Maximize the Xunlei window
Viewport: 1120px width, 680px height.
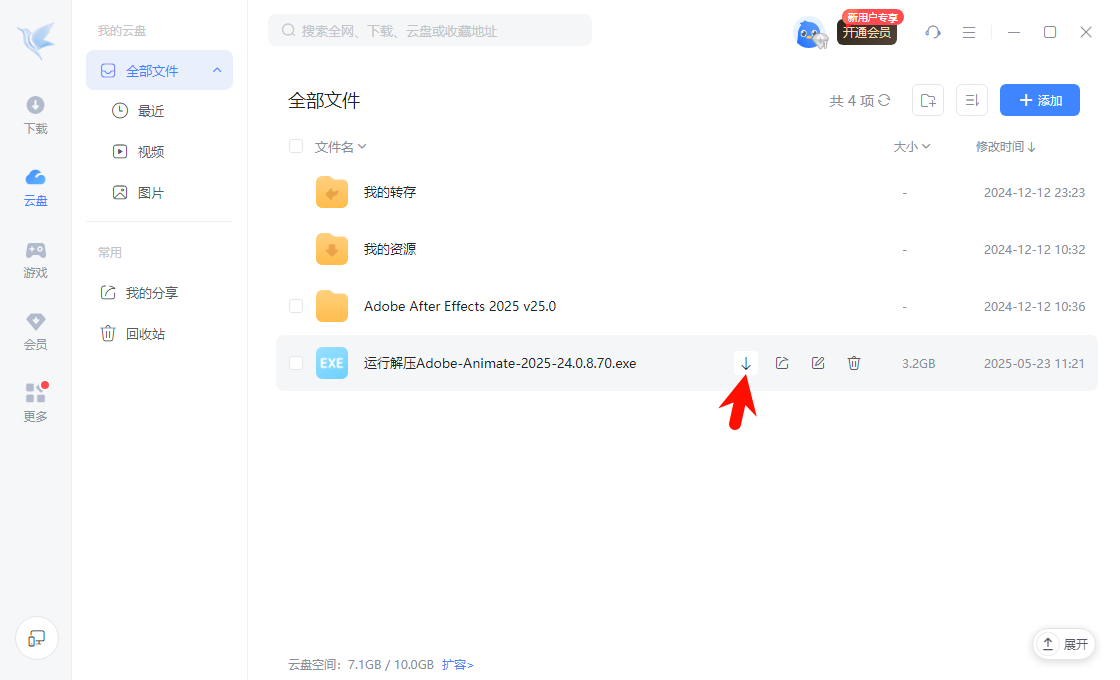tap(1050, 32)
